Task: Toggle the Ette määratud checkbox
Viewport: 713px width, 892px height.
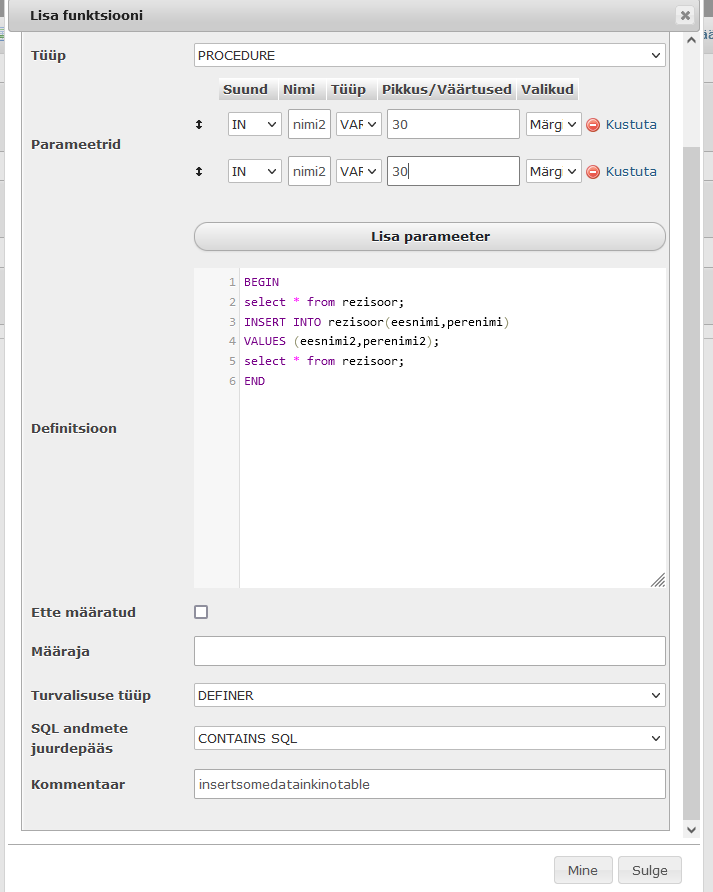Action: [x=201, y=612]
